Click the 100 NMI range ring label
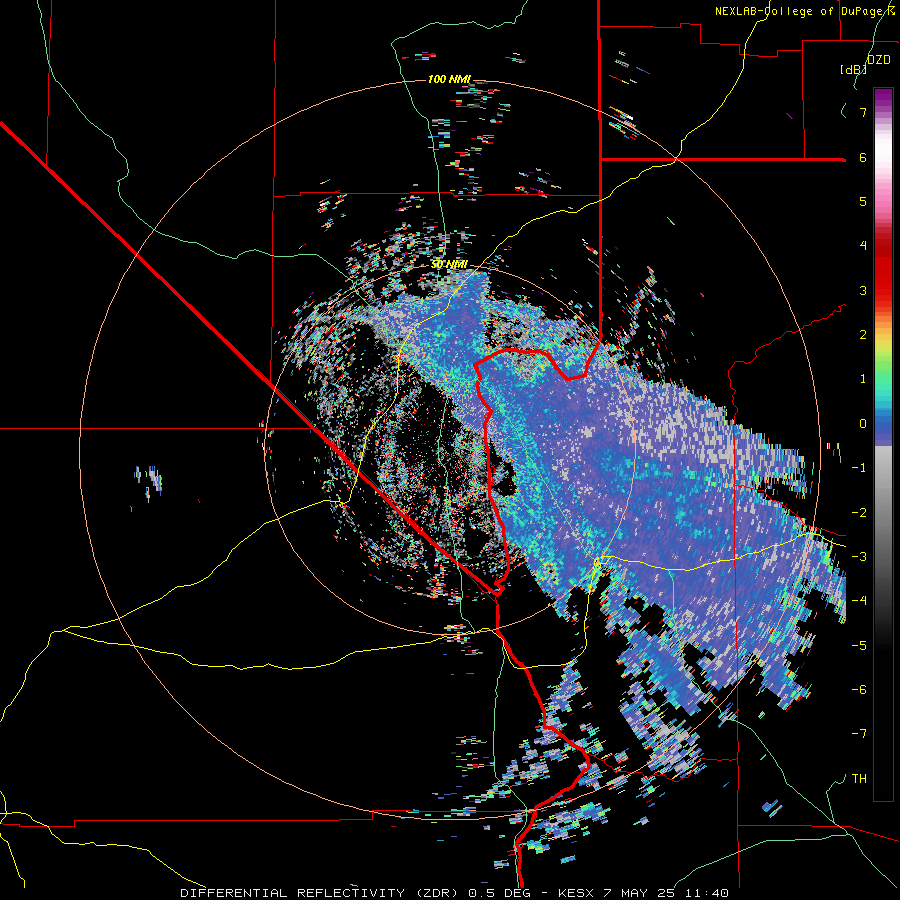Viewport: 900px width, 900px height. coord(449,79)
